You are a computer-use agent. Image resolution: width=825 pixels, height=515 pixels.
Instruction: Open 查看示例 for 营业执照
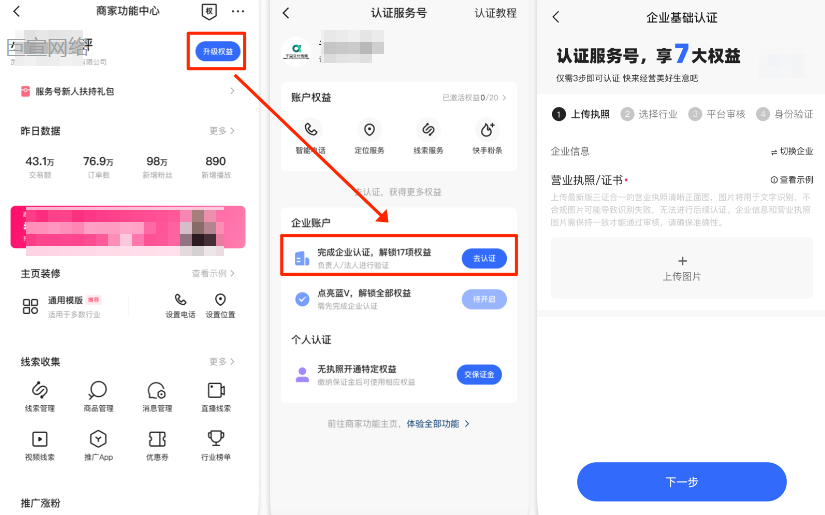pyautogui.click(x=792, y=180)
